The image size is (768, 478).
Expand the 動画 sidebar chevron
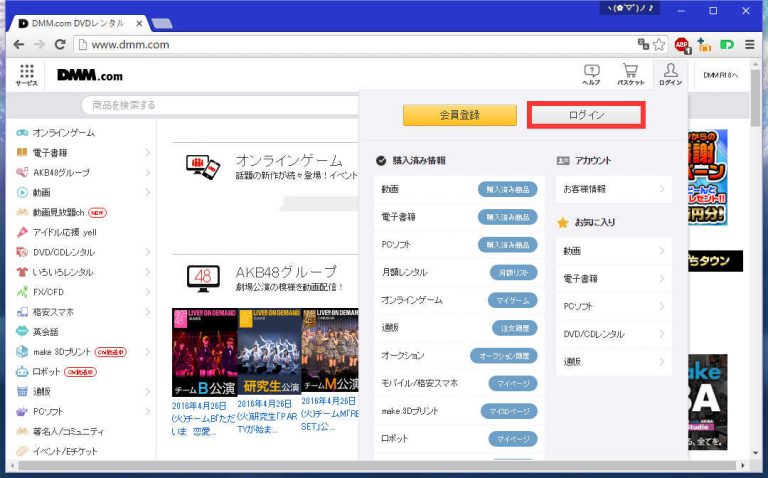(147, 192)
